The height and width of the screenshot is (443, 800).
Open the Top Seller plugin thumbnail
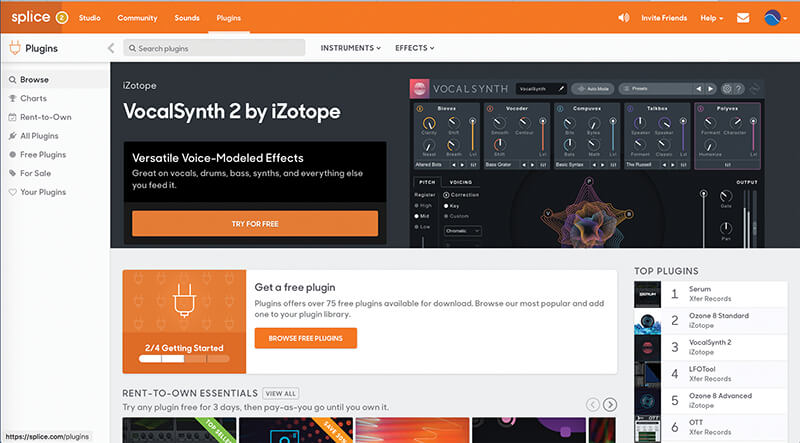tap(180, 430)
